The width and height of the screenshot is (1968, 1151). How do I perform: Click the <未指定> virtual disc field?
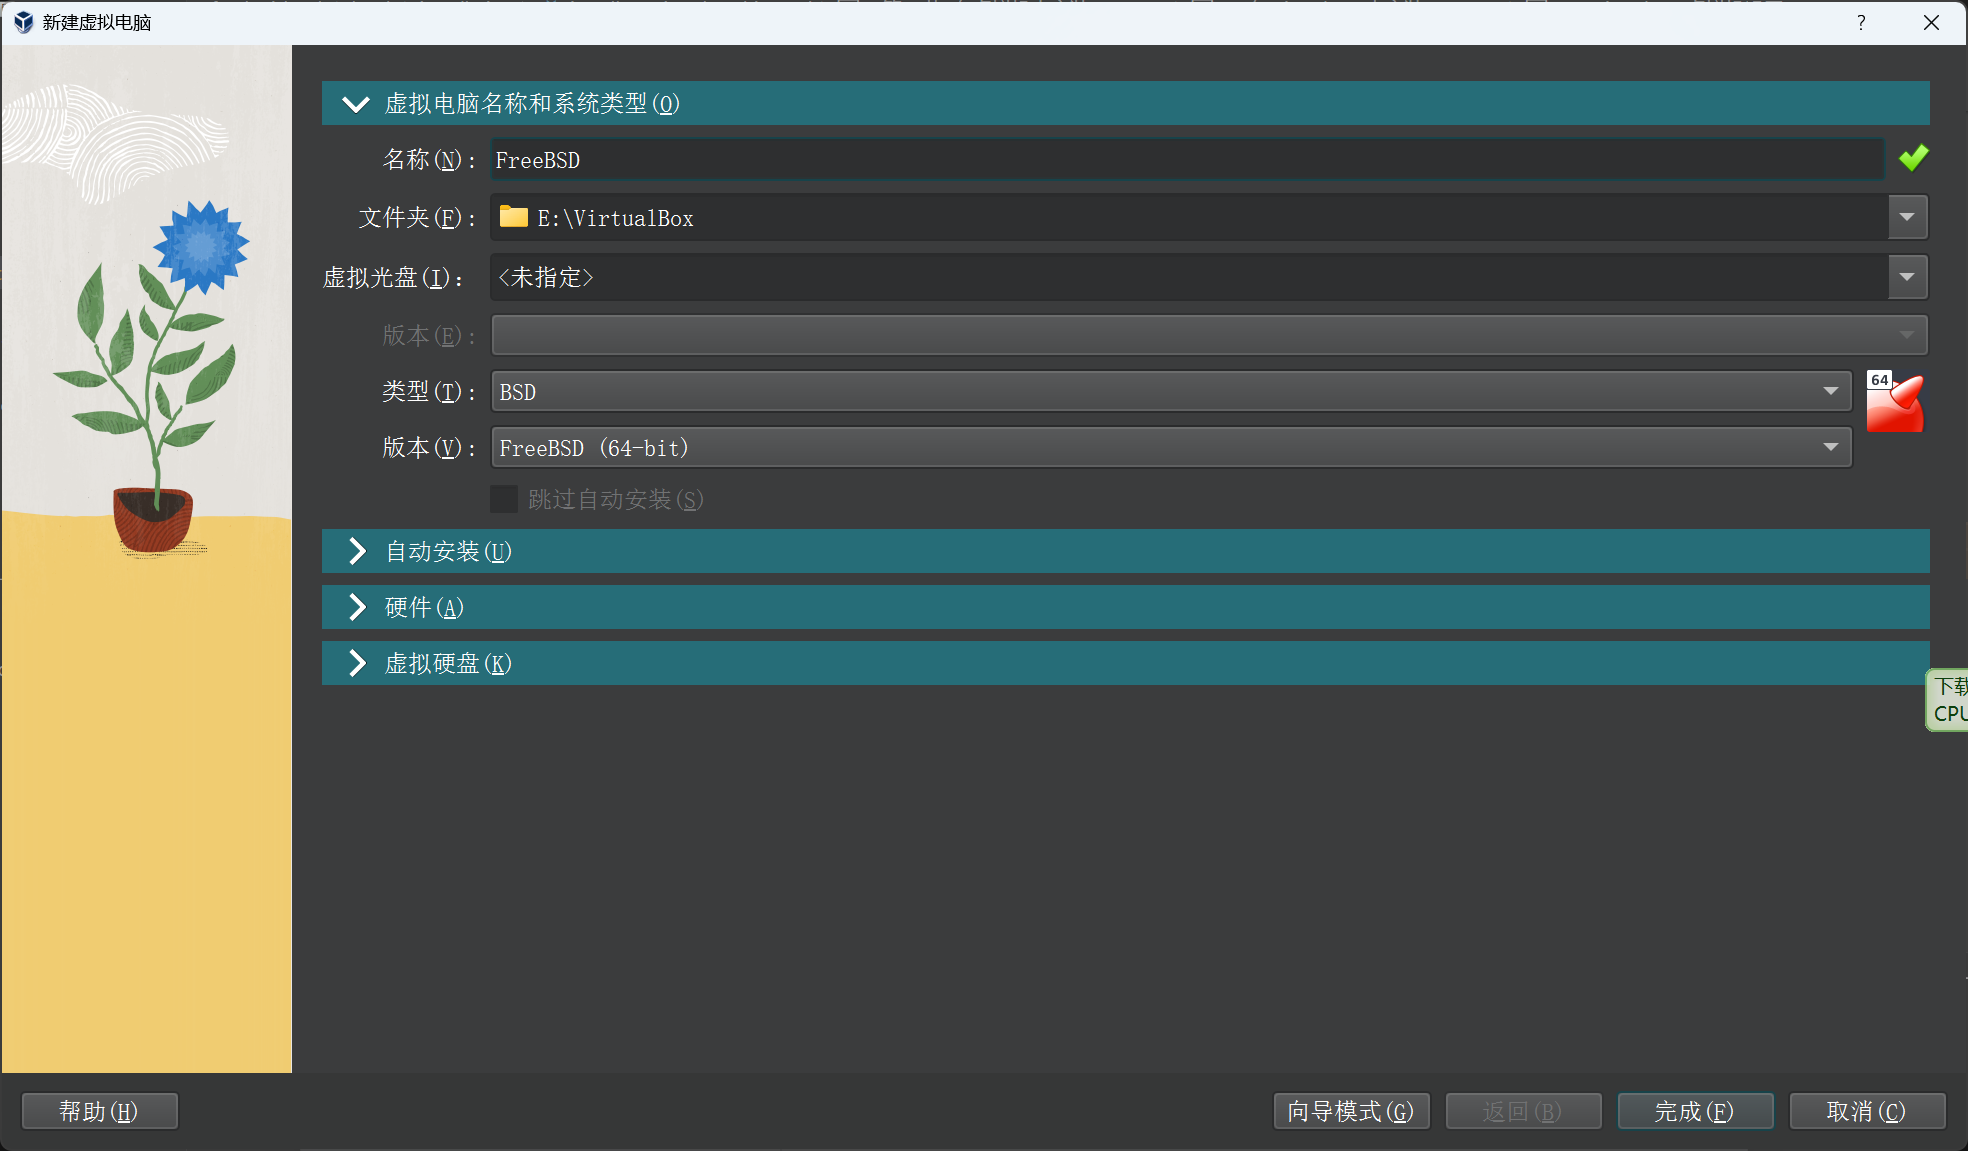[x=1189, y=277]
